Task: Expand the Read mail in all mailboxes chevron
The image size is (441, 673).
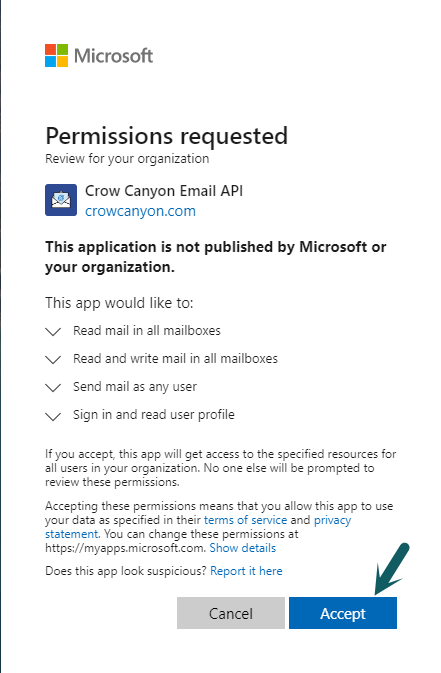Action: click(53, 332)
